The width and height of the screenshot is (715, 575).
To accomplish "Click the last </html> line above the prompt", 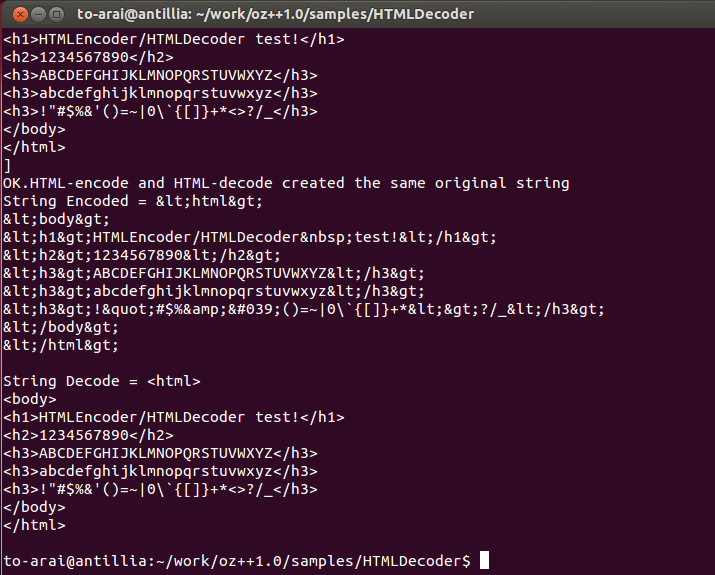I will [x=34, y=525].
